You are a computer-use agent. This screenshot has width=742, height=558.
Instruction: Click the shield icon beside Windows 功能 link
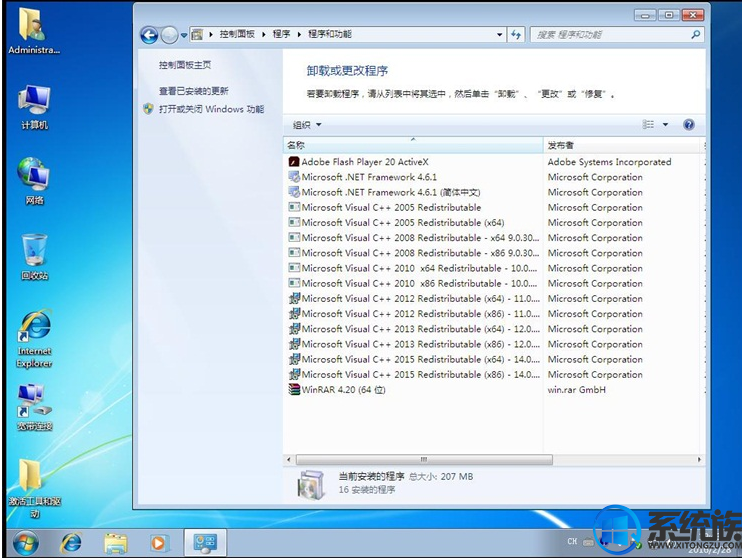tap(148, 109)
